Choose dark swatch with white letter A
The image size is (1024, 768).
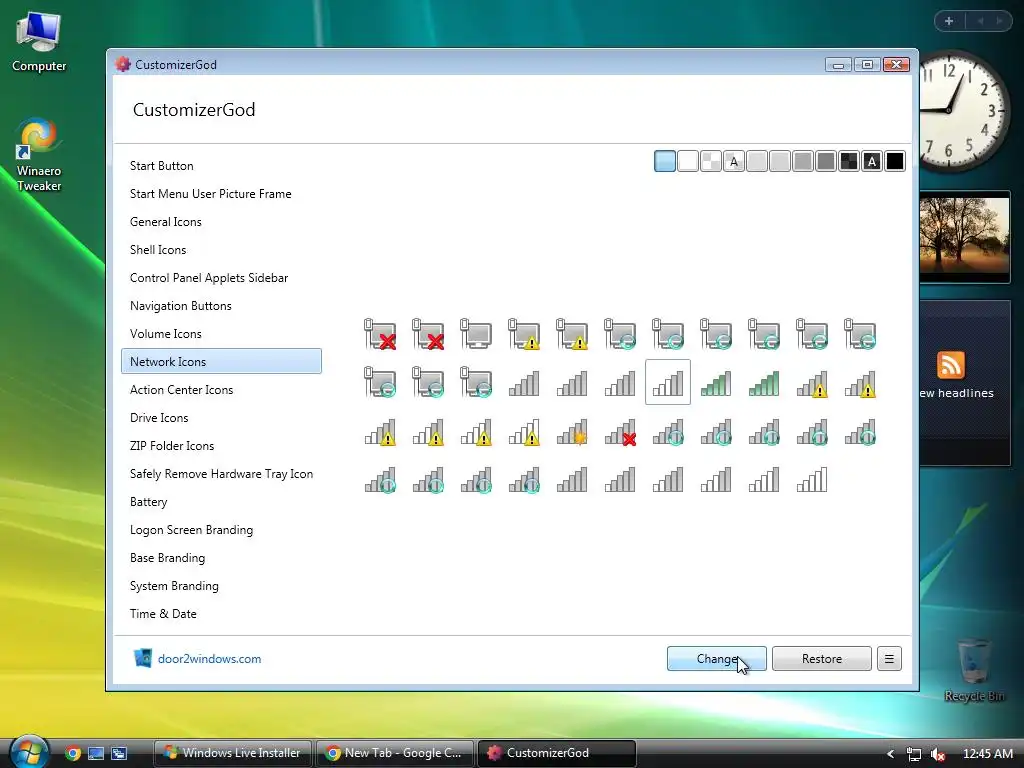tap(872, 161)
